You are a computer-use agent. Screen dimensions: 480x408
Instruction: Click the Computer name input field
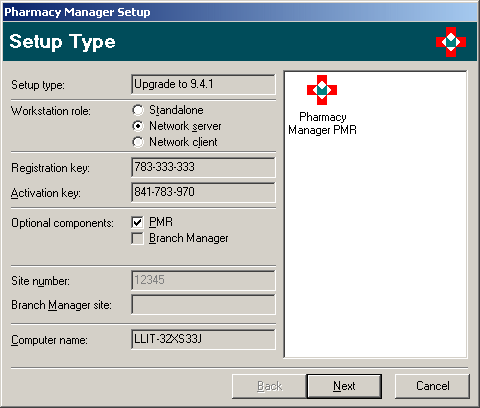(x=203, y=339)
